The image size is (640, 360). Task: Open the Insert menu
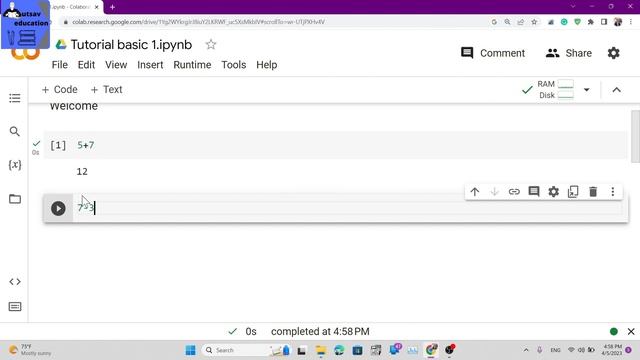(150, 65)
